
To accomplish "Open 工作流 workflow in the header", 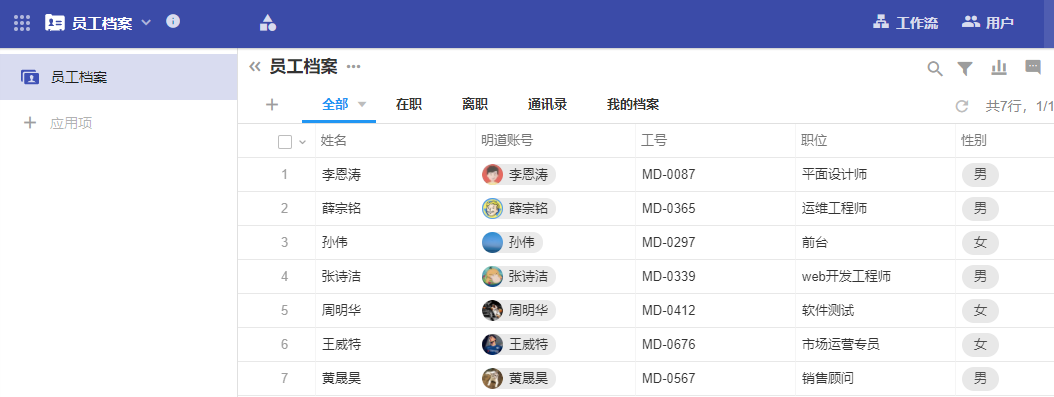I will 905,23.
